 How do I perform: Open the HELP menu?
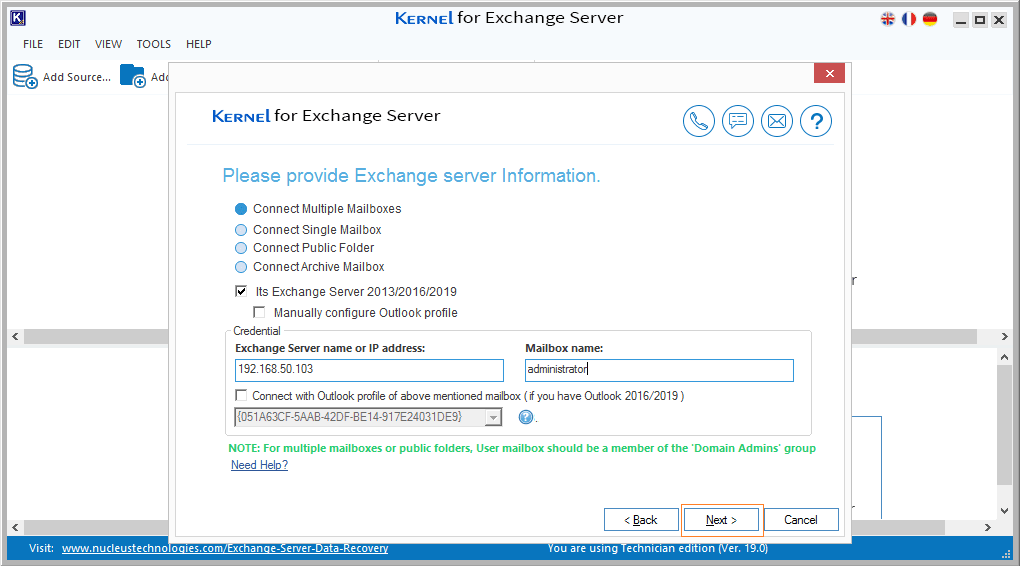click(198, 44)
